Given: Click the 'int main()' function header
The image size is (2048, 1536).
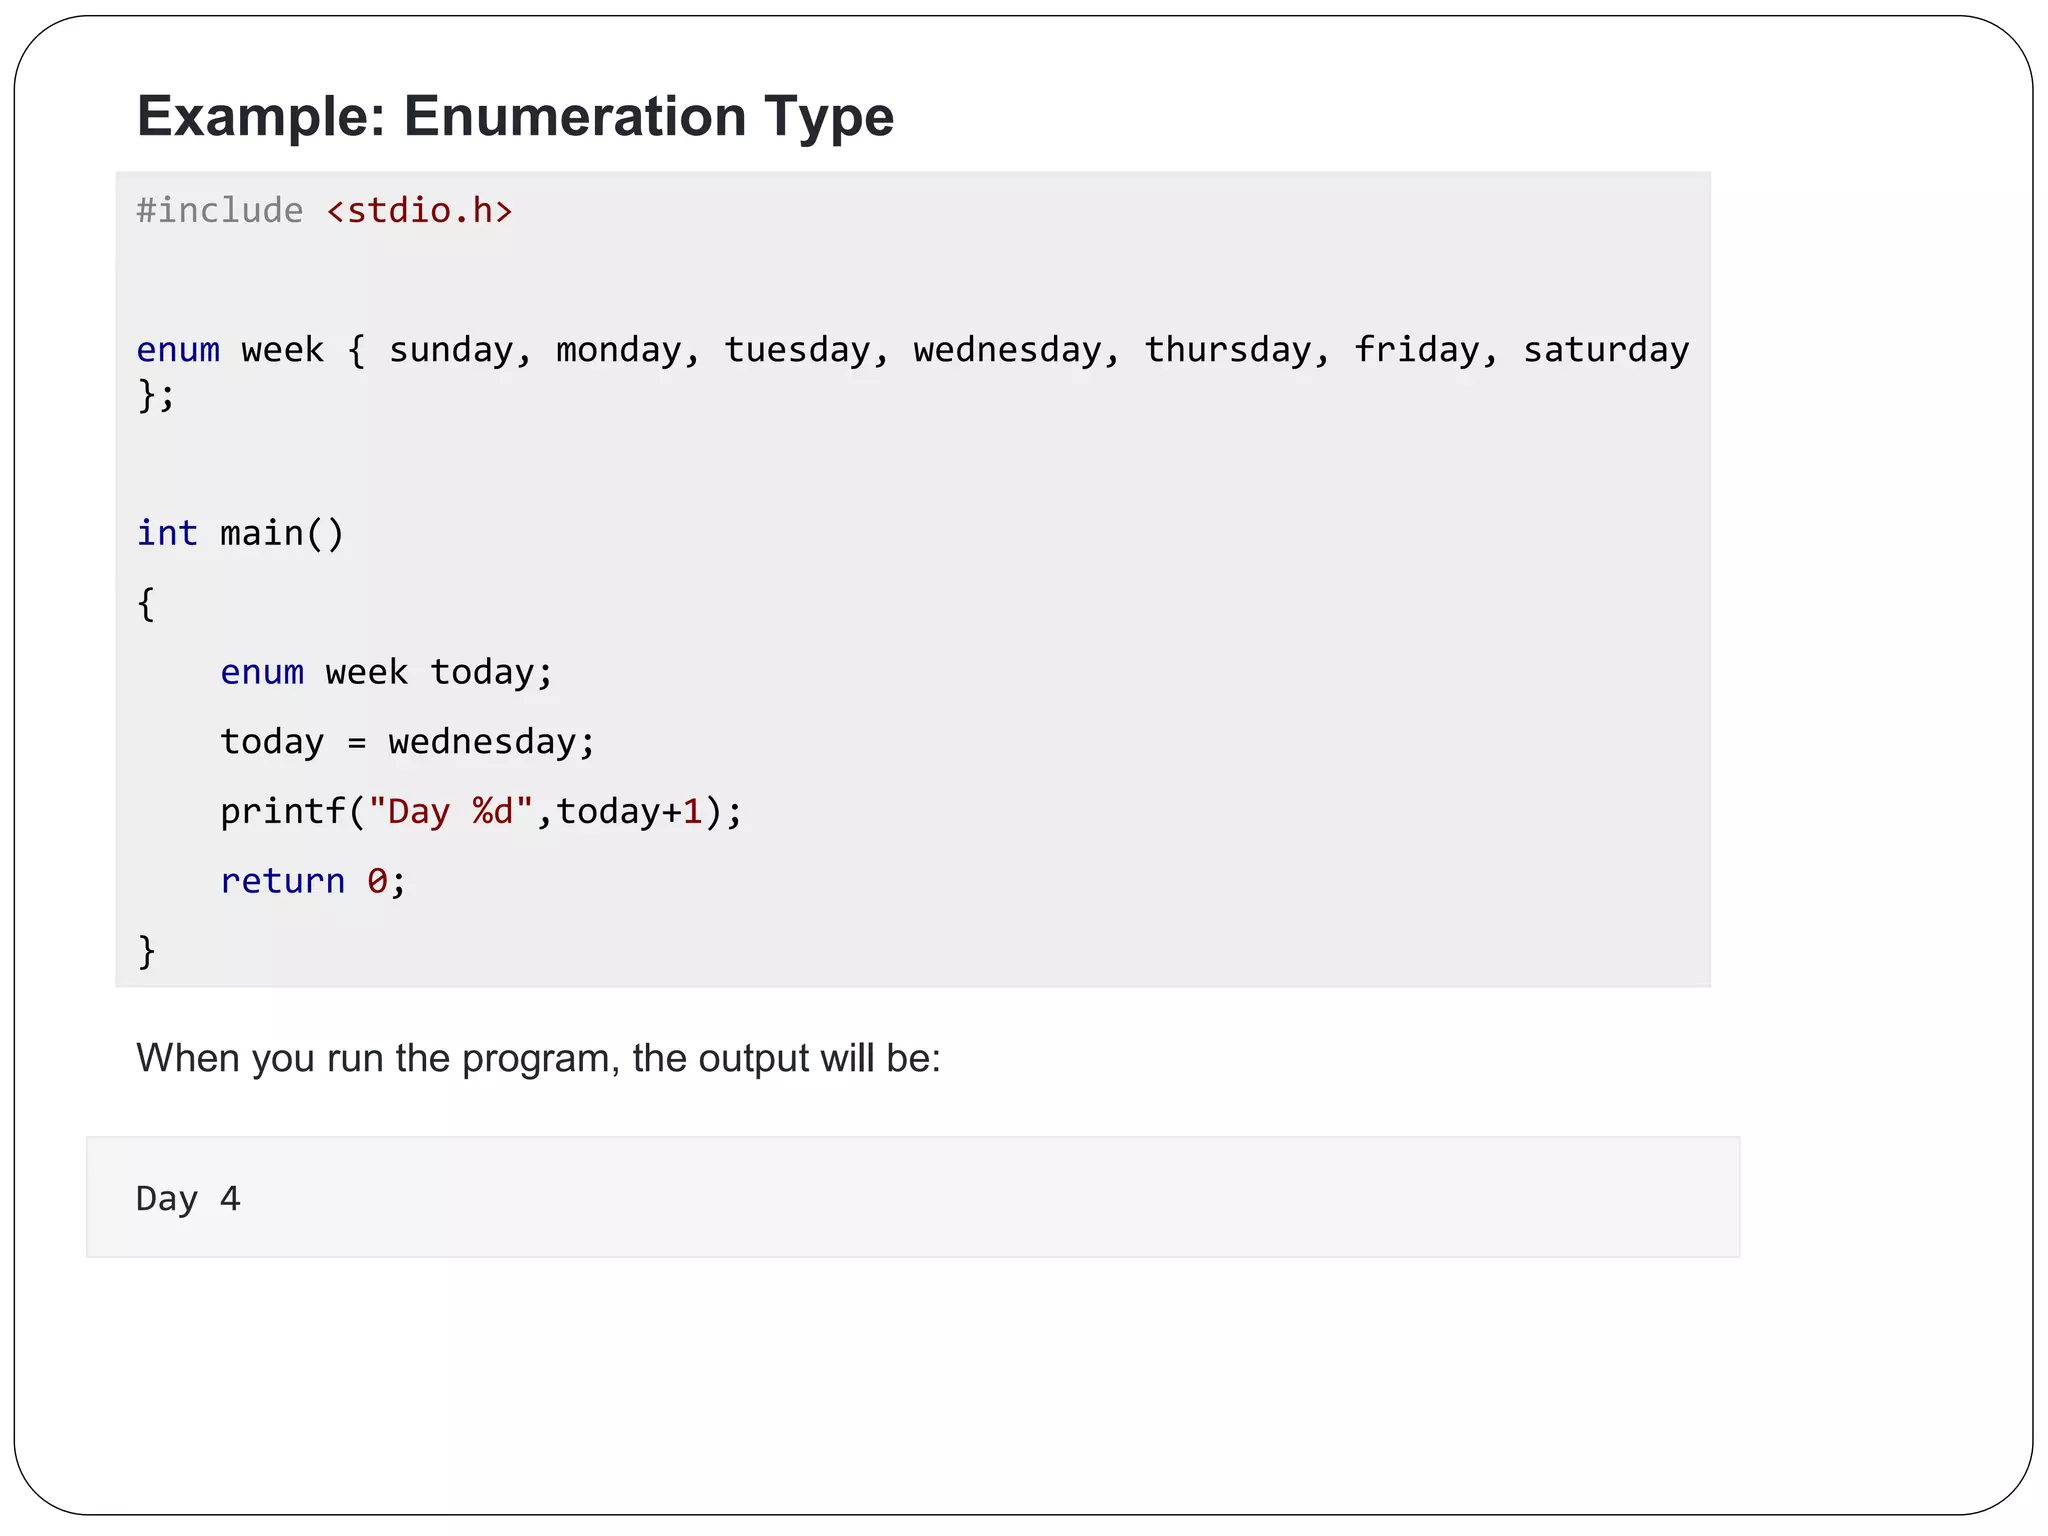Looking at the screenshot, I should pyautogui.click(x=240, y=534).
